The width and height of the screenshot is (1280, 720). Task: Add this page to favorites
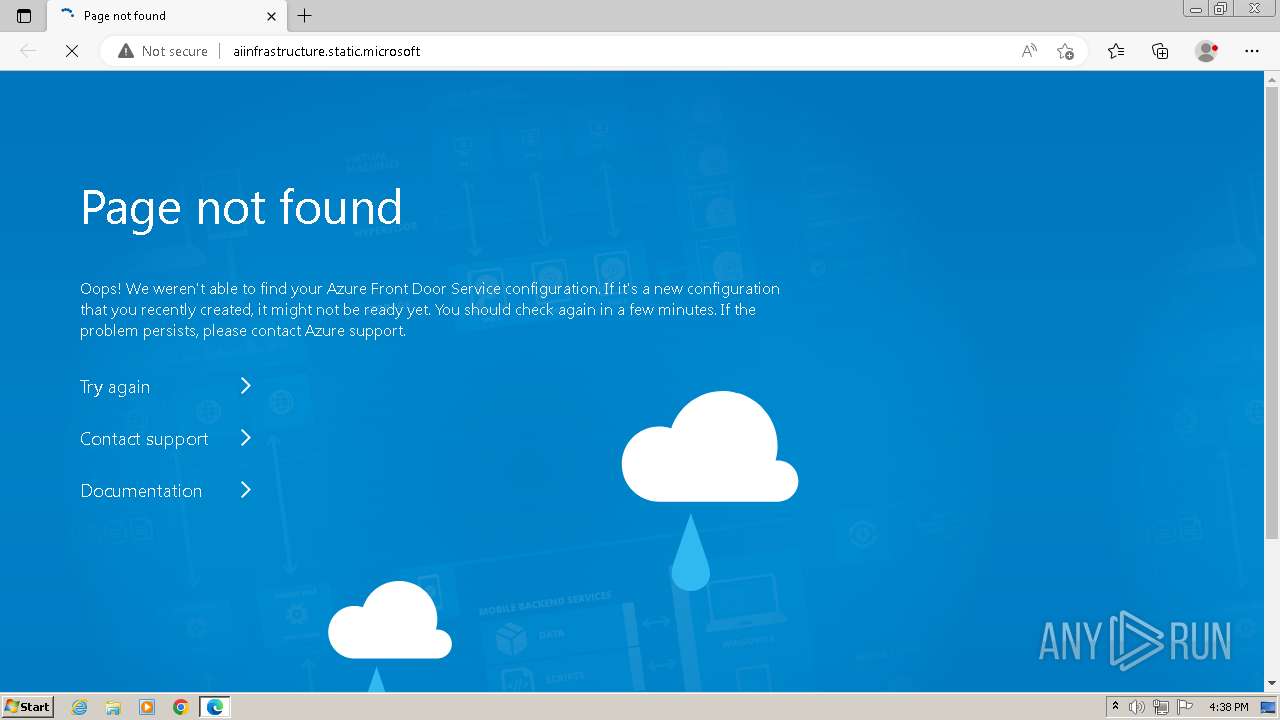point(1065,51)
